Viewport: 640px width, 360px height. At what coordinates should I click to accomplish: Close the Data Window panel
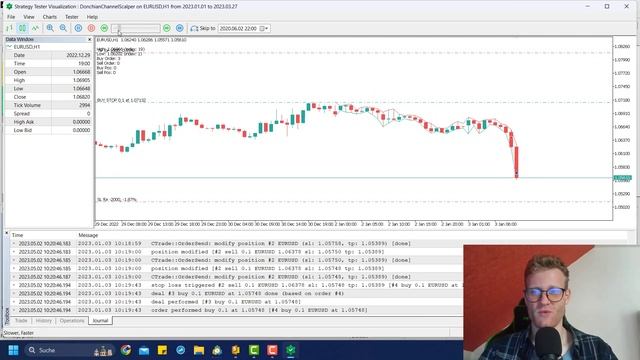tap(89, 40)
